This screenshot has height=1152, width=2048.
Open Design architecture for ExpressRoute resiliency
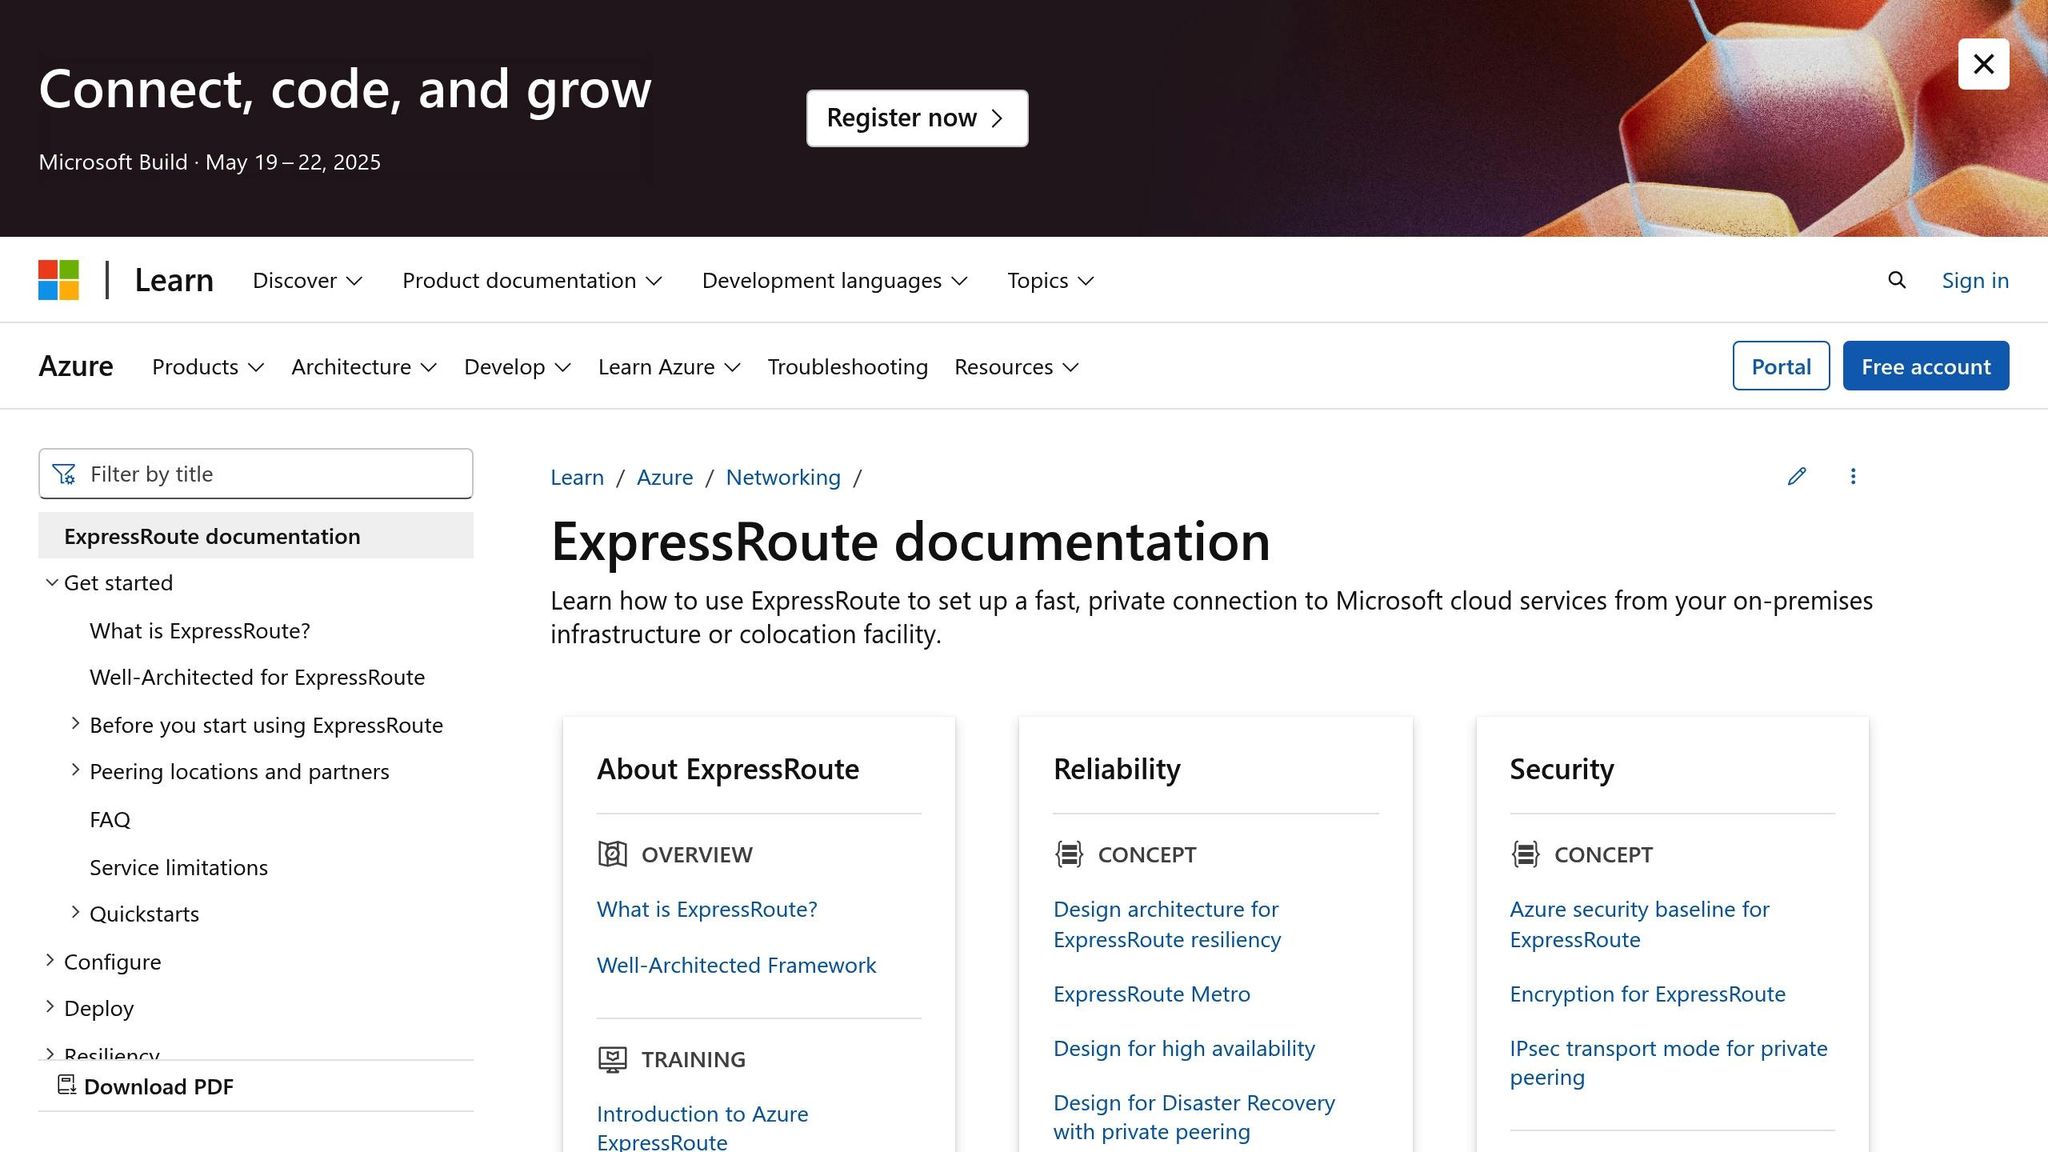pos(1167,924)
